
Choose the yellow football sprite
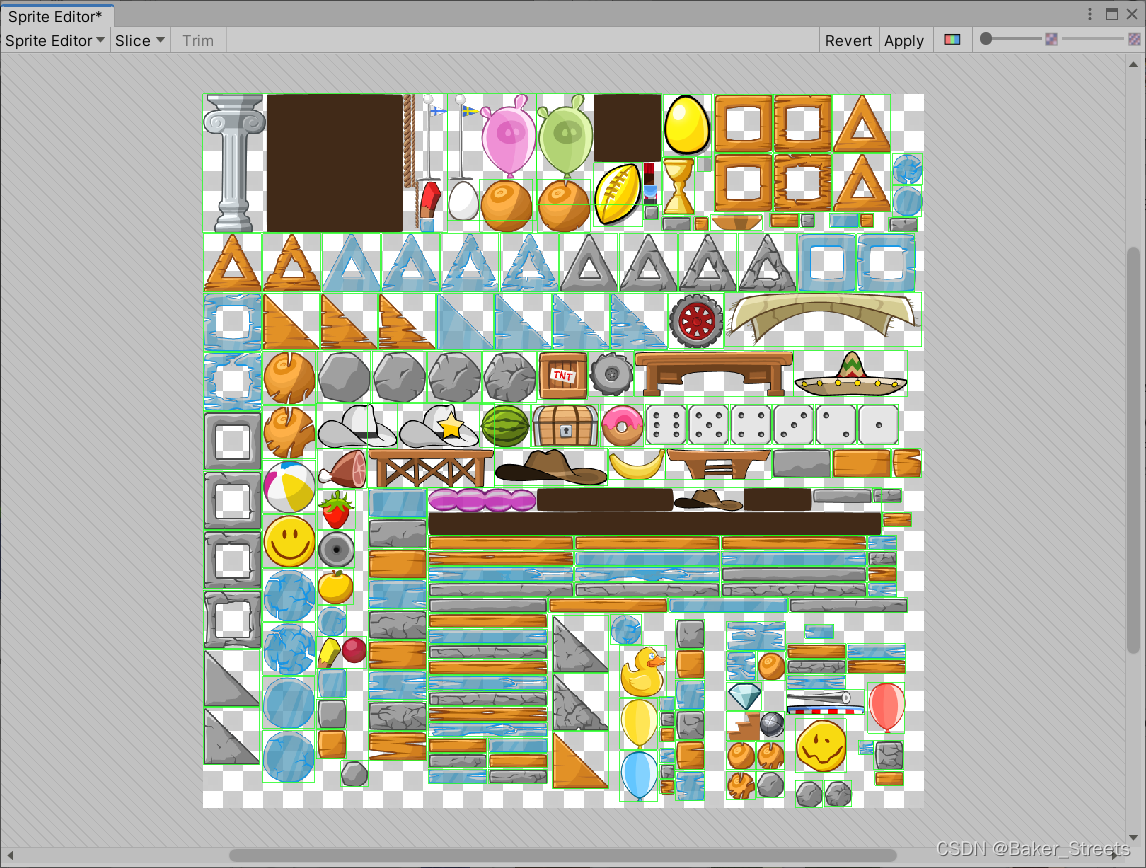click(x=618, y=194)
